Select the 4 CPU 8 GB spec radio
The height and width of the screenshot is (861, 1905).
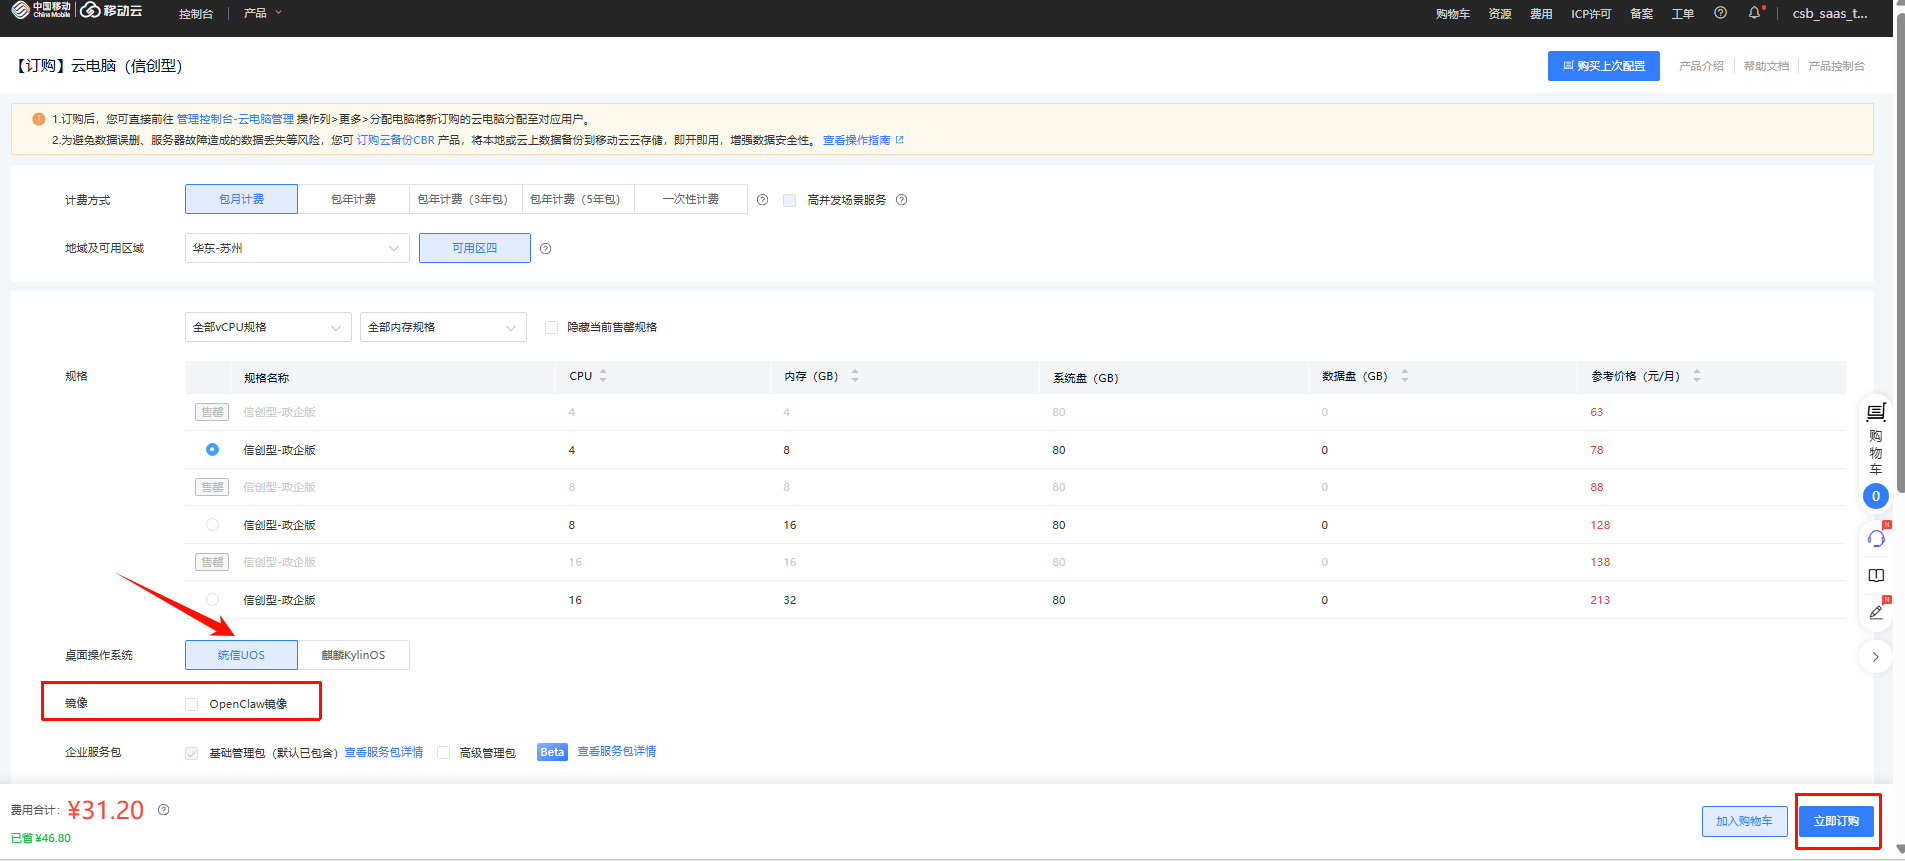(x=212, y=450)
